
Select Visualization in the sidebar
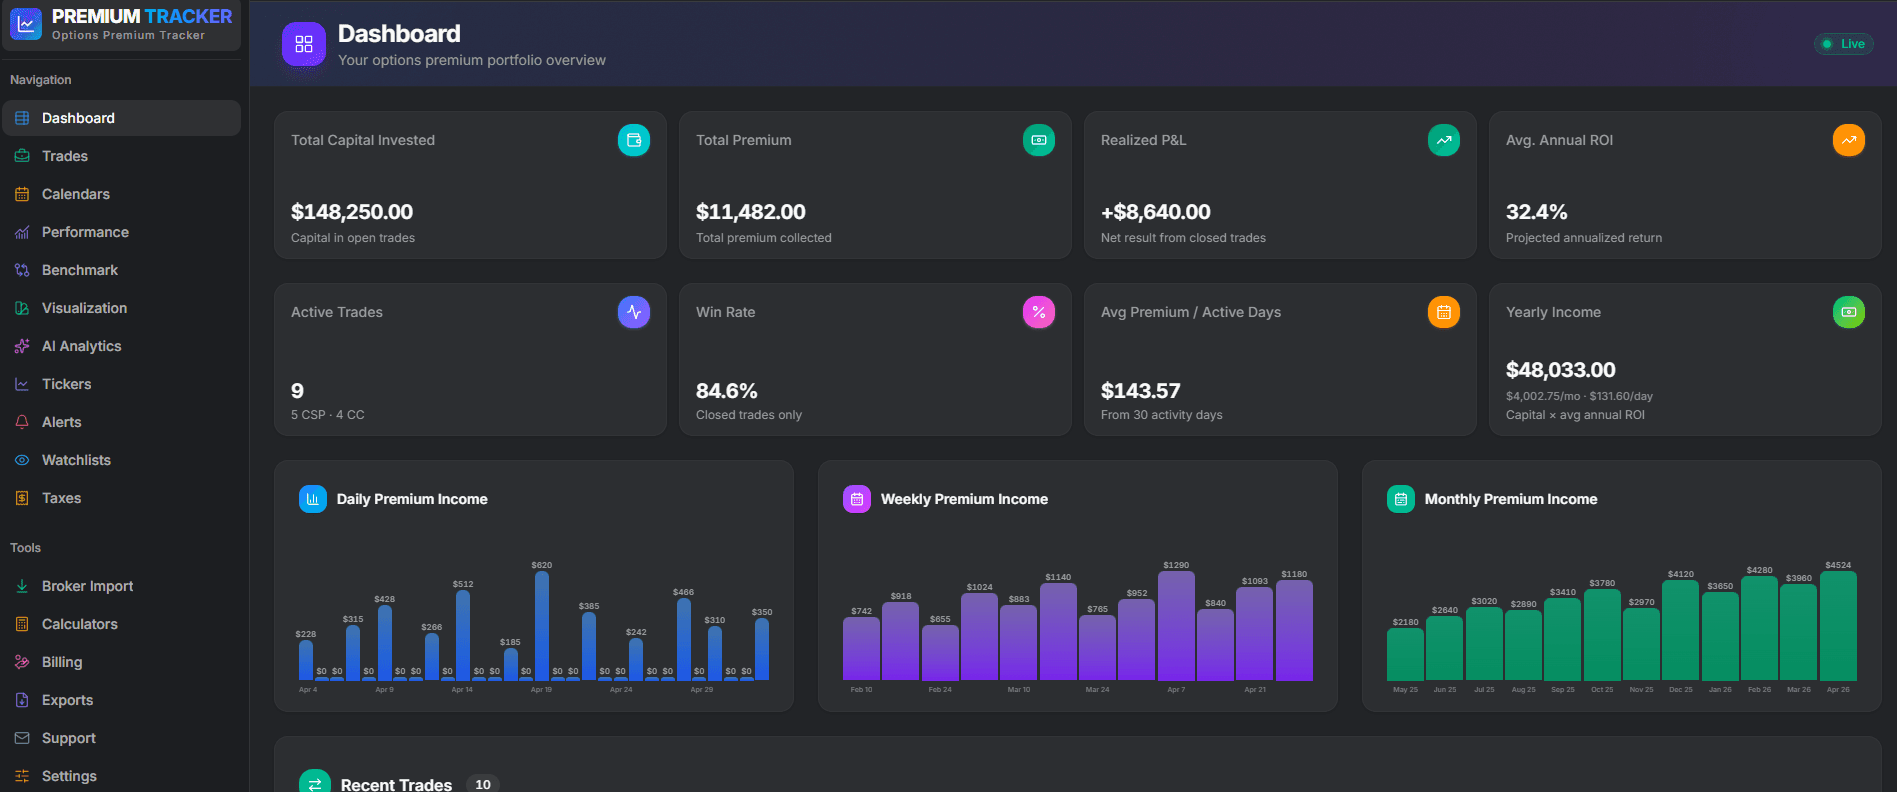pos(121,308)
